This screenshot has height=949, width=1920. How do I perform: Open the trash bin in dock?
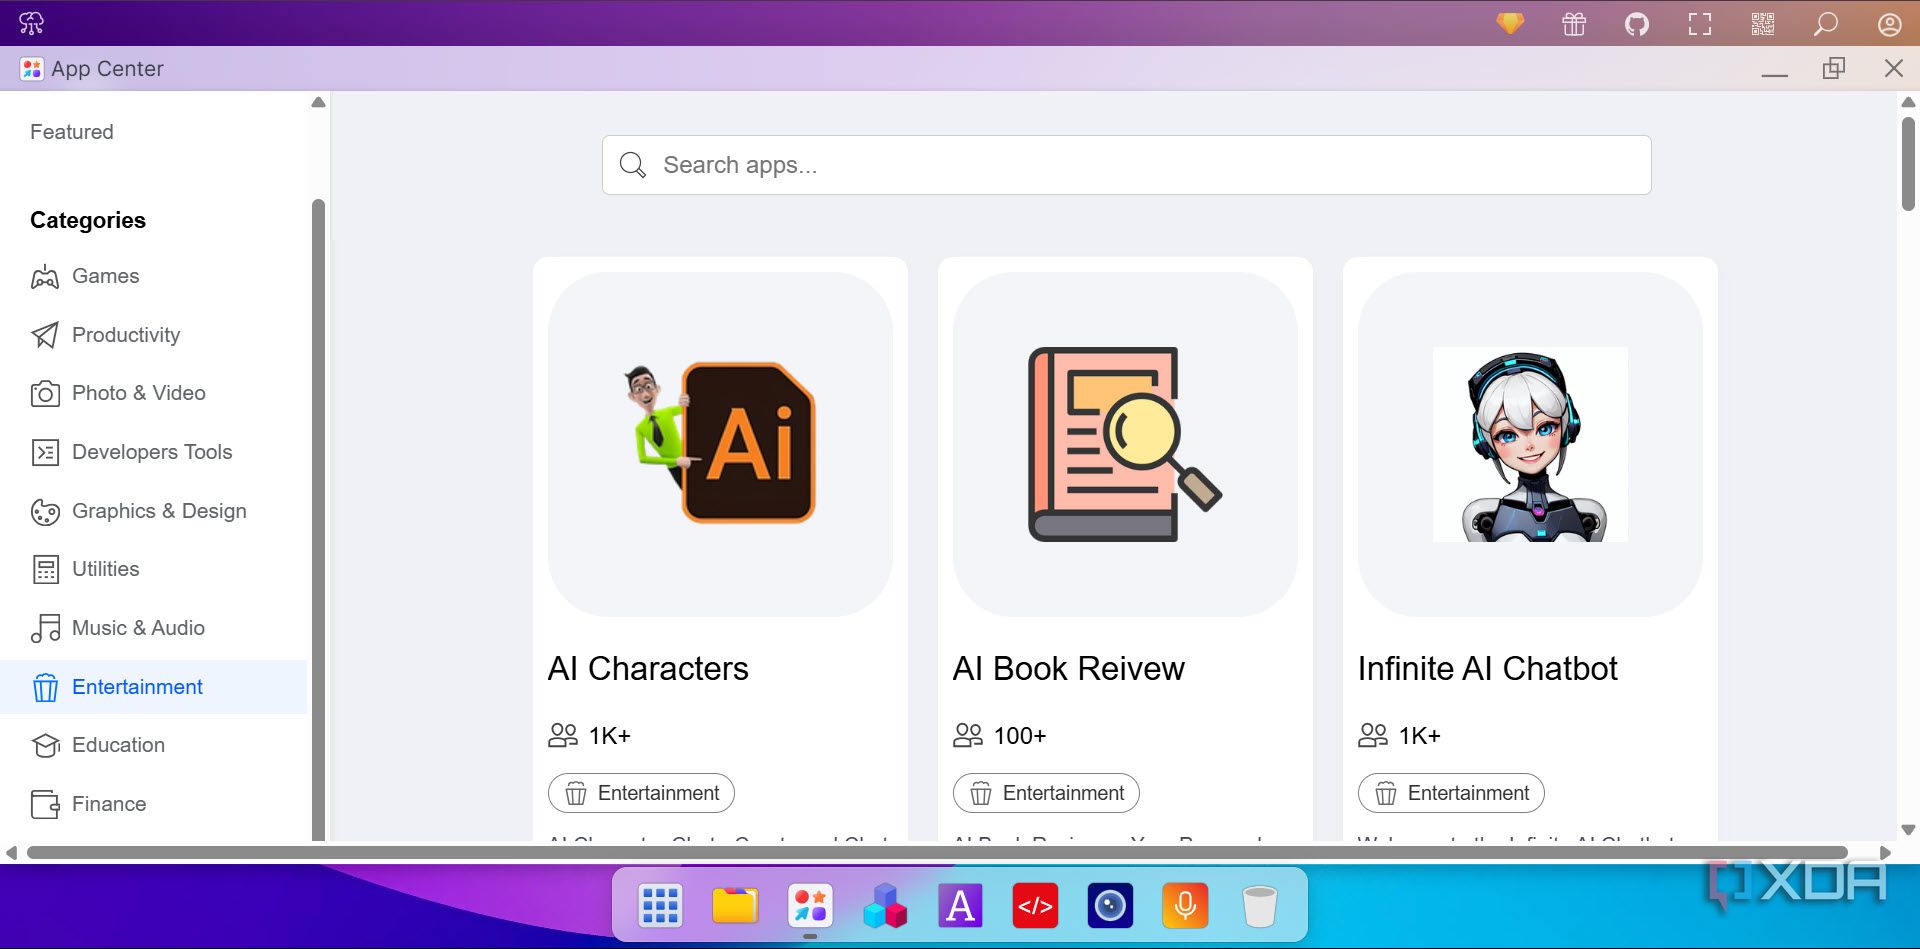(x=1260, y=906)
